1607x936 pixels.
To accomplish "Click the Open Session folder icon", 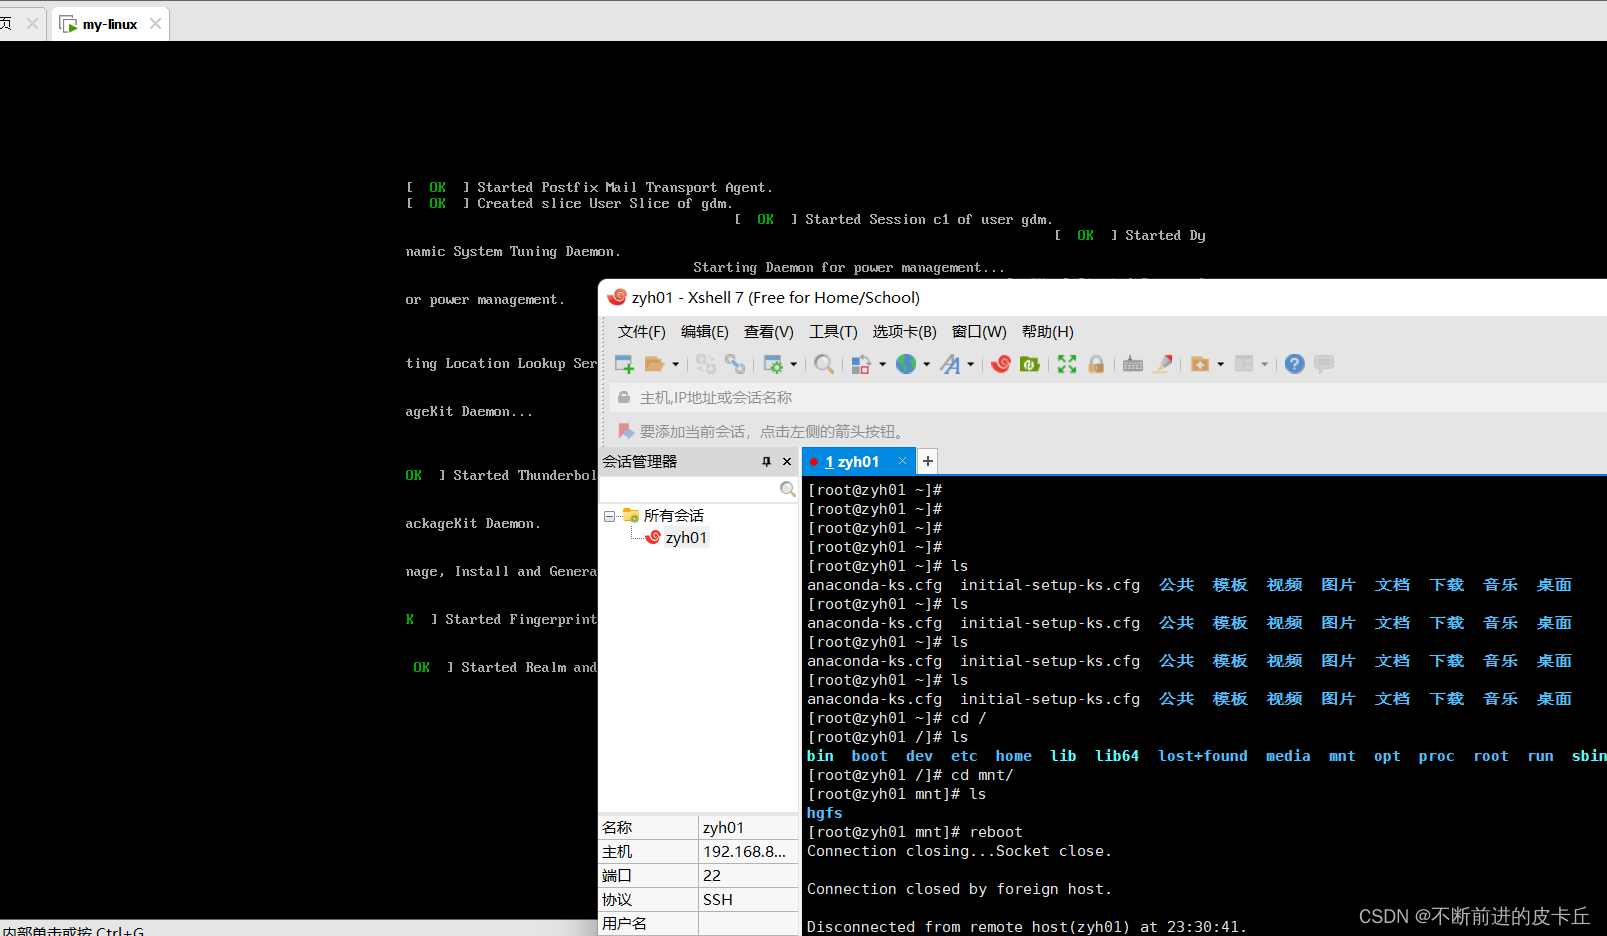I will (654, 364).
